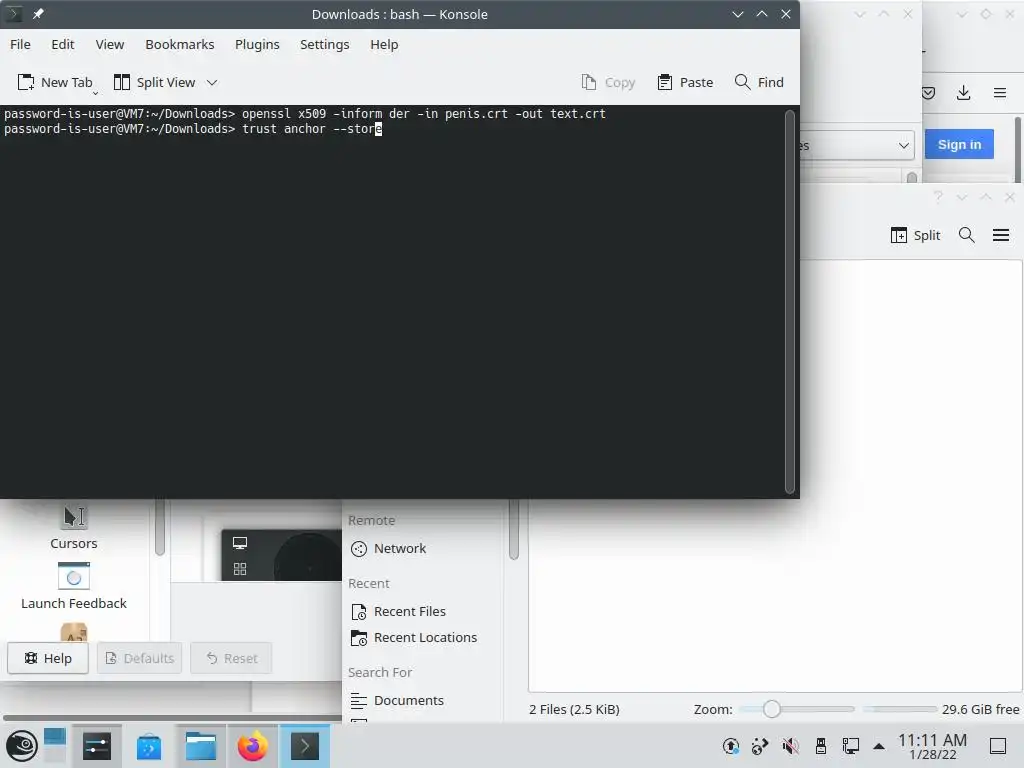Open the openSUSE application launcher
The height and width of the screenshot is (768, 1024).
point(22,746)
